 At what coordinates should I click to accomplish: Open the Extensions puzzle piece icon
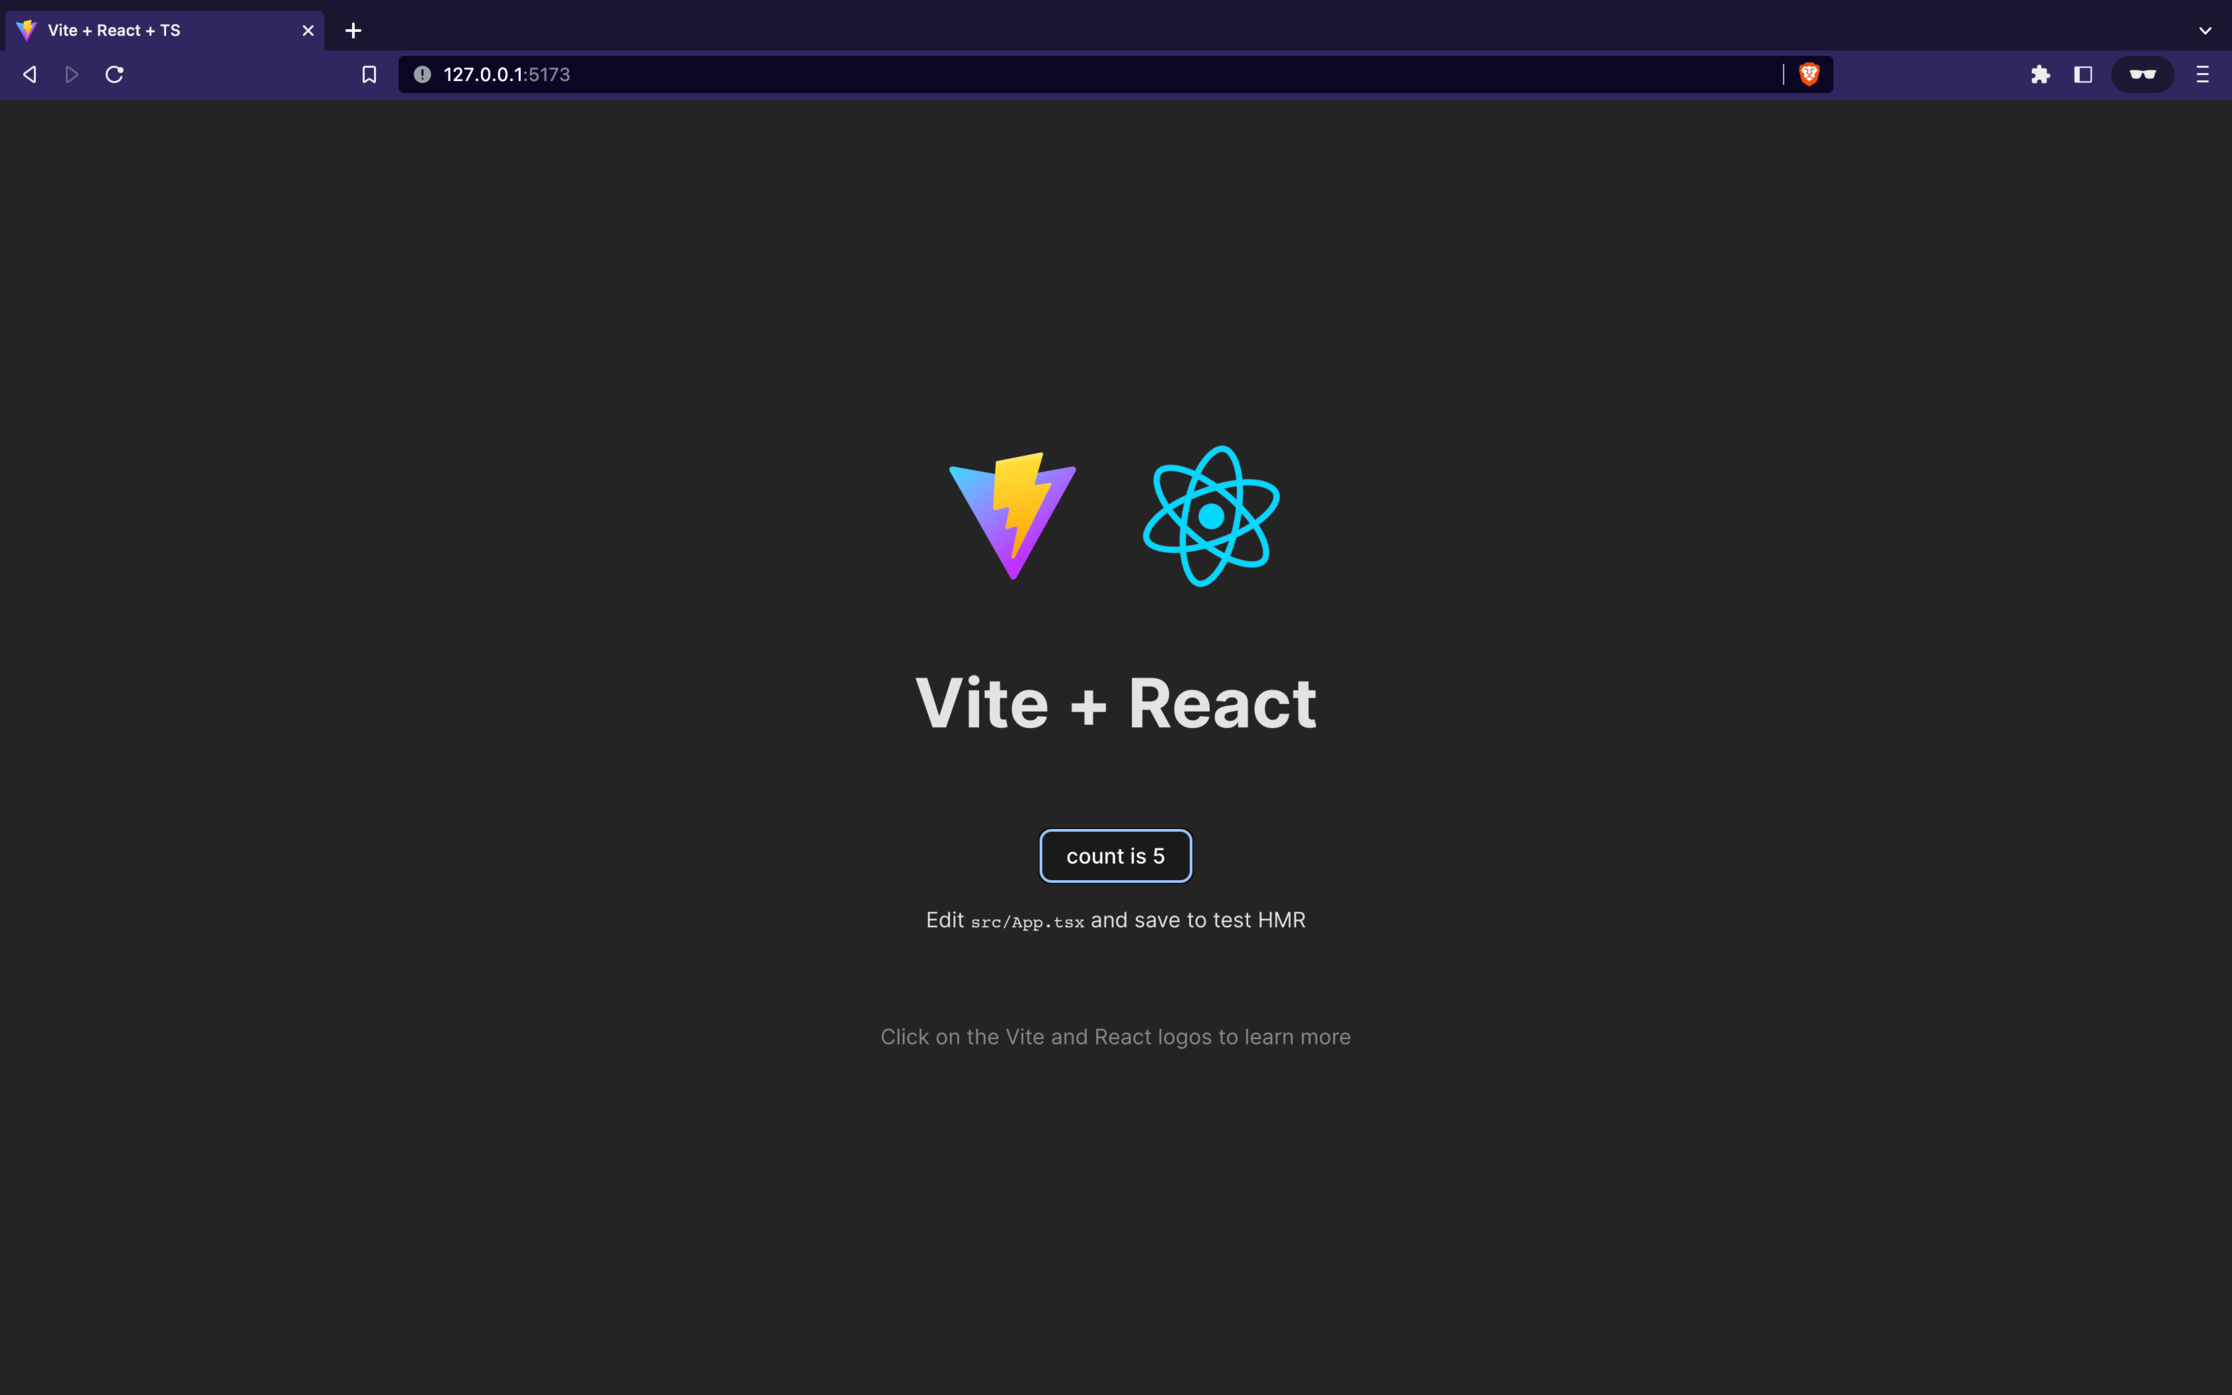2040,74
